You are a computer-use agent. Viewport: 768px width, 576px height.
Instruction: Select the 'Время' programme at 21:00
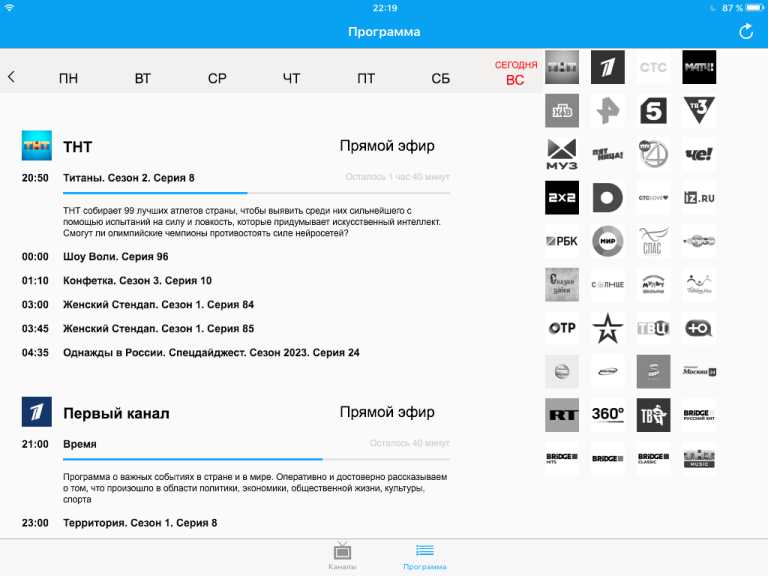[x=80, y=444]
